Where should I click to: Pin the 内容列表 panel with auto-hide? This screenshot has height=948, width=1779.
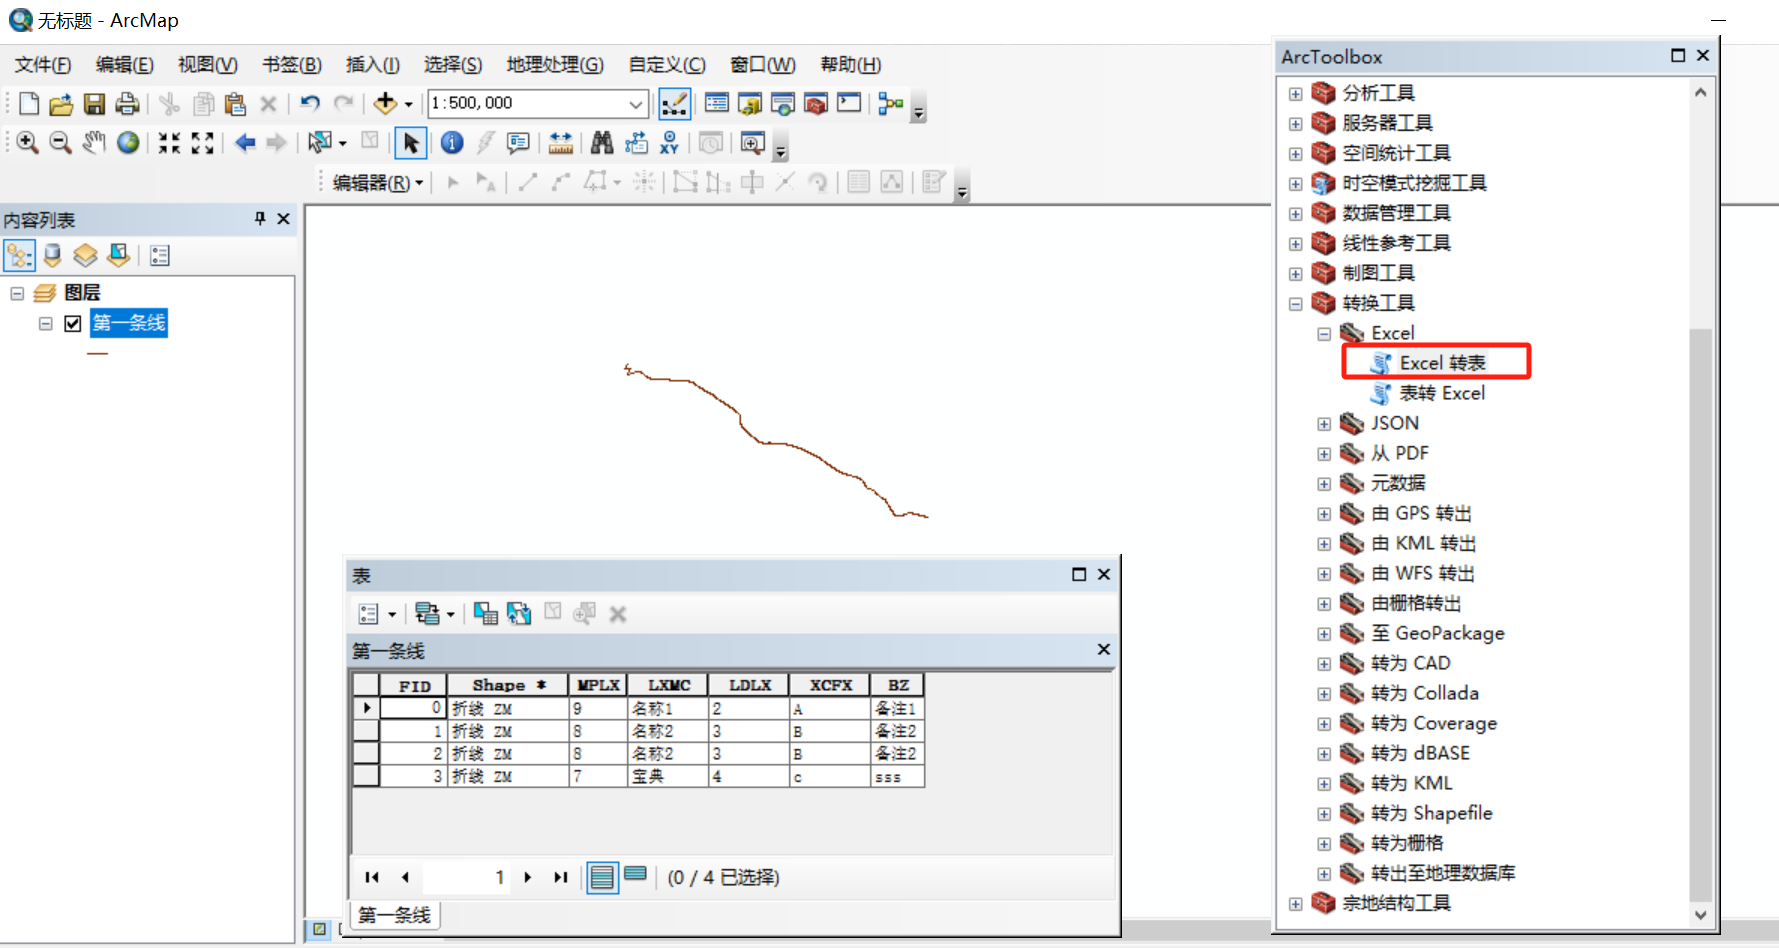point(260,218)
